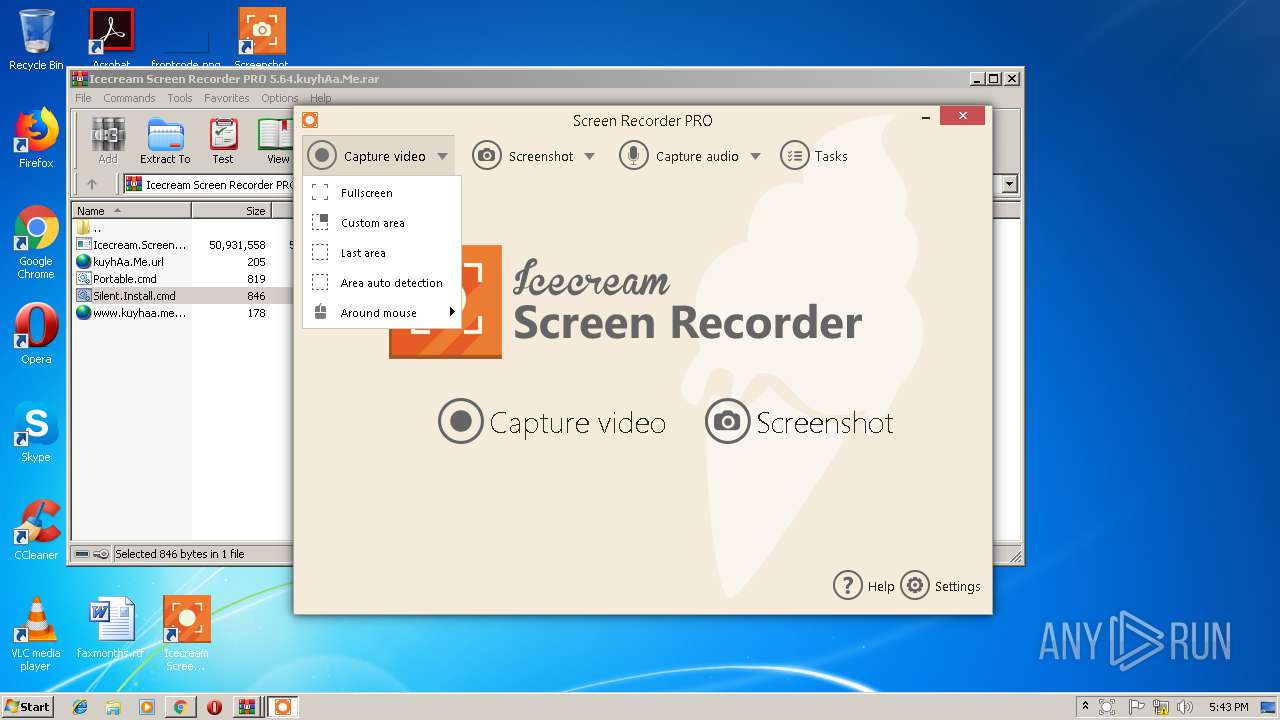Open WinRAR Commands menu
This screenshot has width=1280, height=720.
click(x=129, y=98)
